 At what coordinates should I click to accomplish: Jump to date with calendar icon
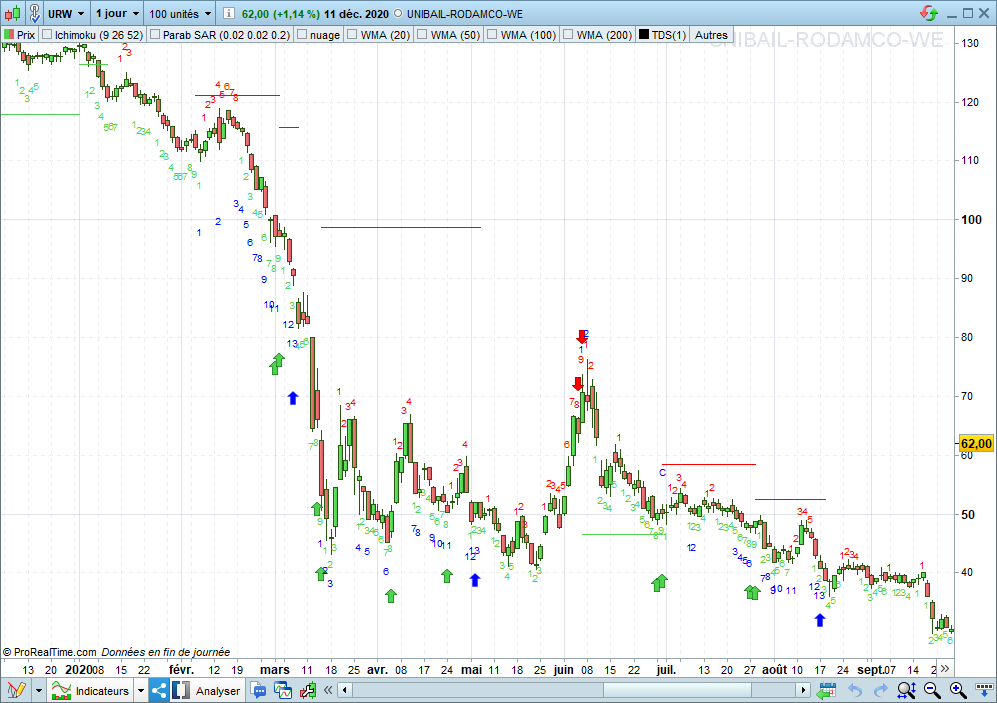click(826, 690)
